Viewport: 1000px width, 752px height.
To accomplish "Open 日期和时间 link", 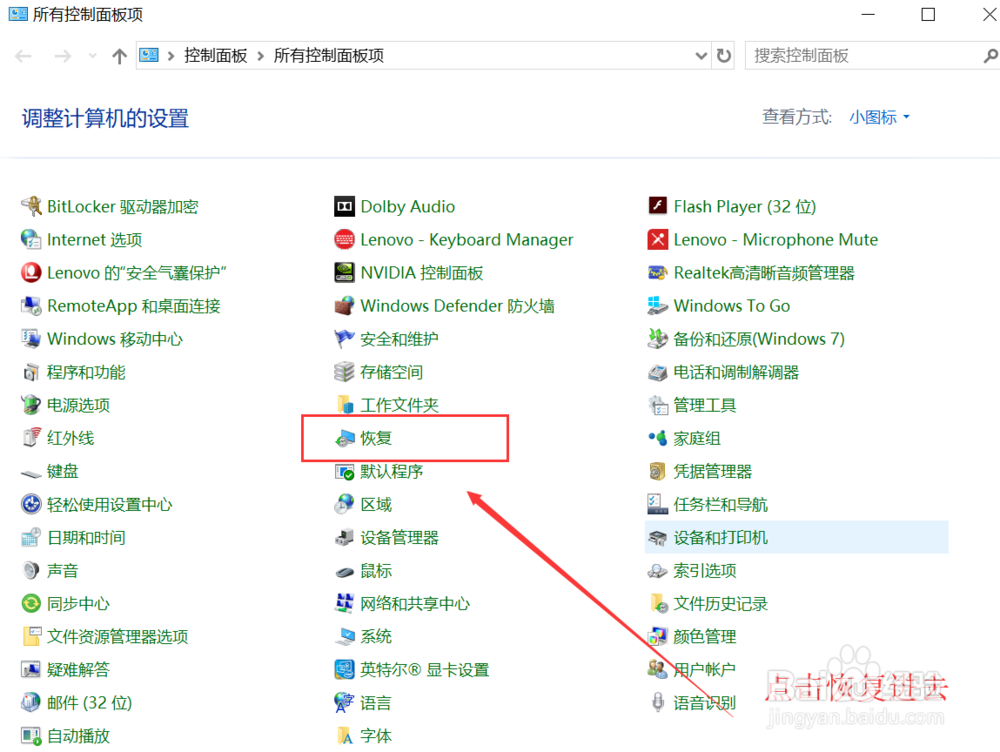I will [86, 538].
